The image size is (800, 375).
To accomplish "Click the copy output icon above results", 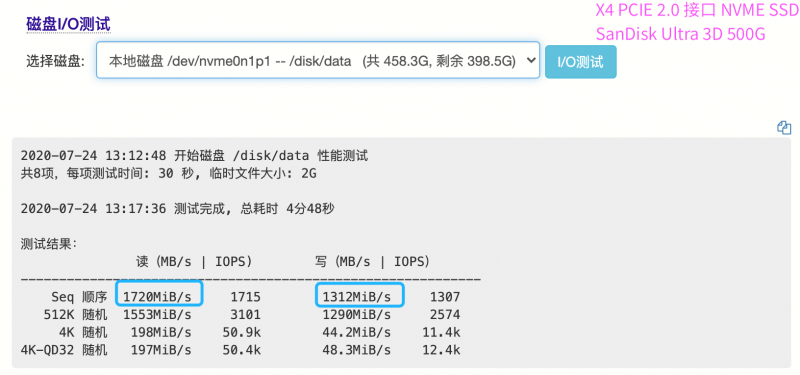I will click(784, 128).
